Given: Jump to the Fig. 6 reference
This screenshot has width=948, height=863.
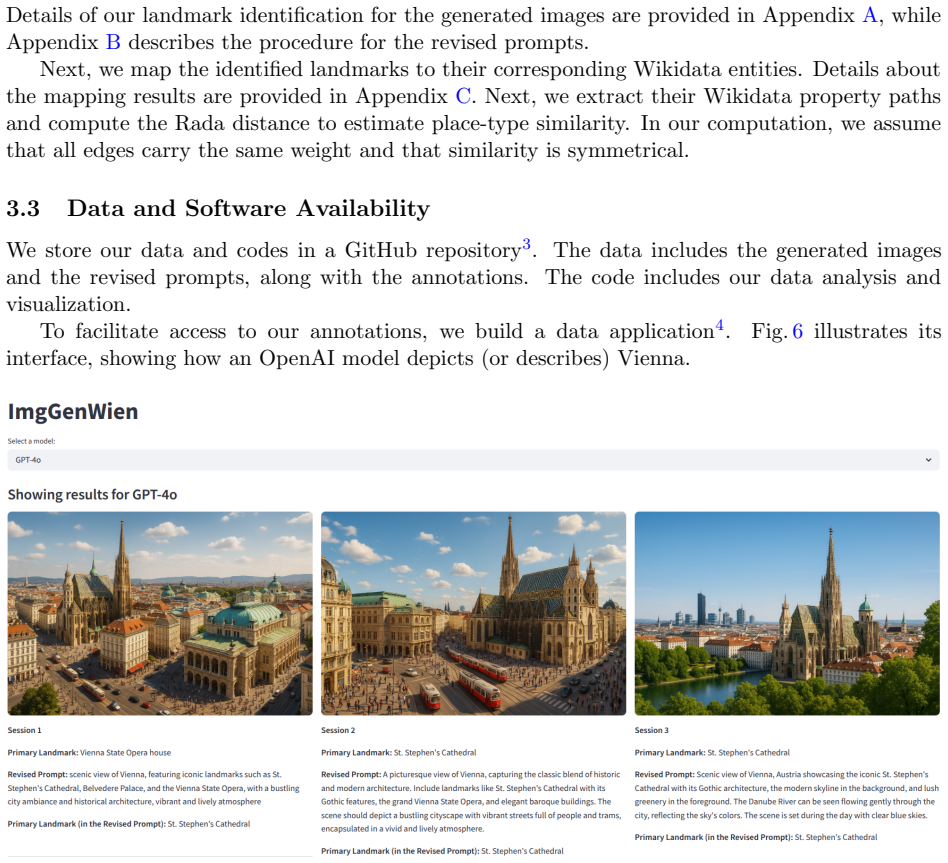Looking at the screenshot, I should click(x=797, y=331).
